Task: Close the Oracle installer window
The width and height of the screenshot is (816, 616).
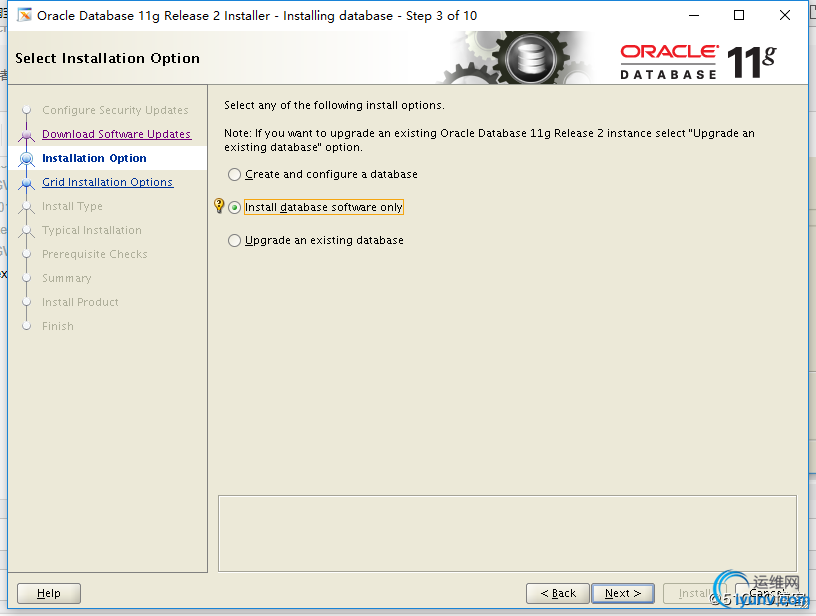Action: 785,16
